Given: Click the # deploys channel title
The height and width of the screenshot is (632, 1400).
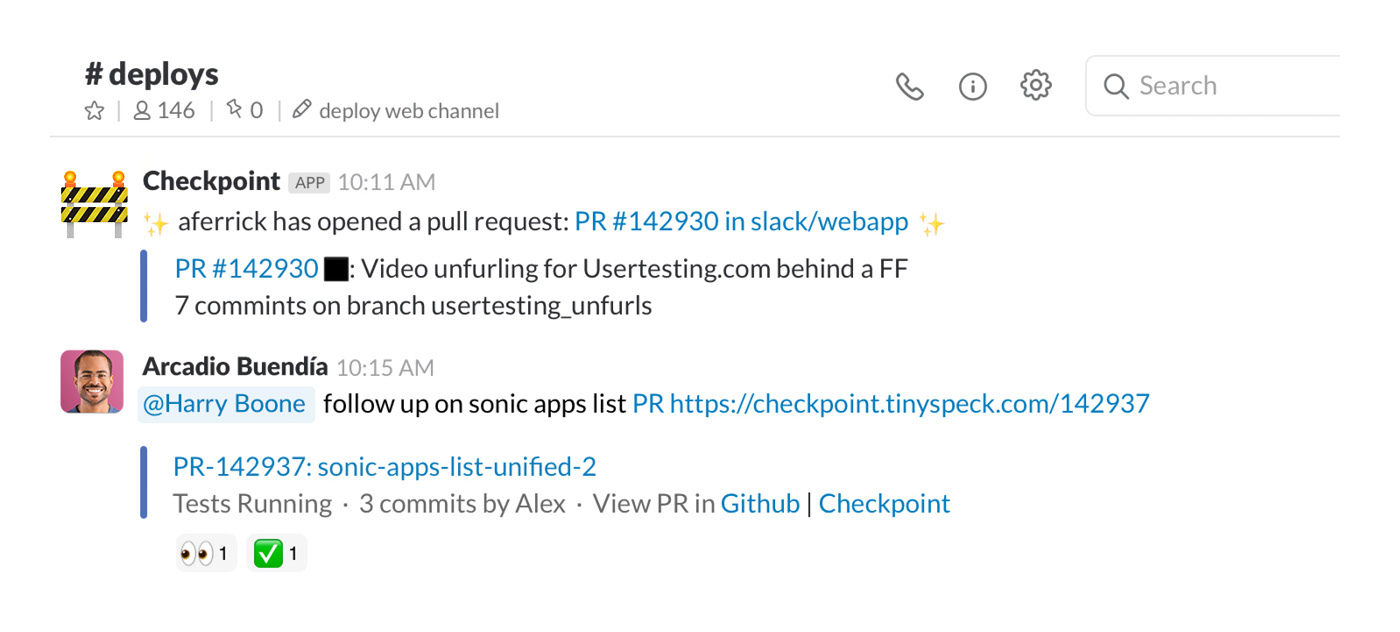Looking at the screenshot, I should pos(152,74).
